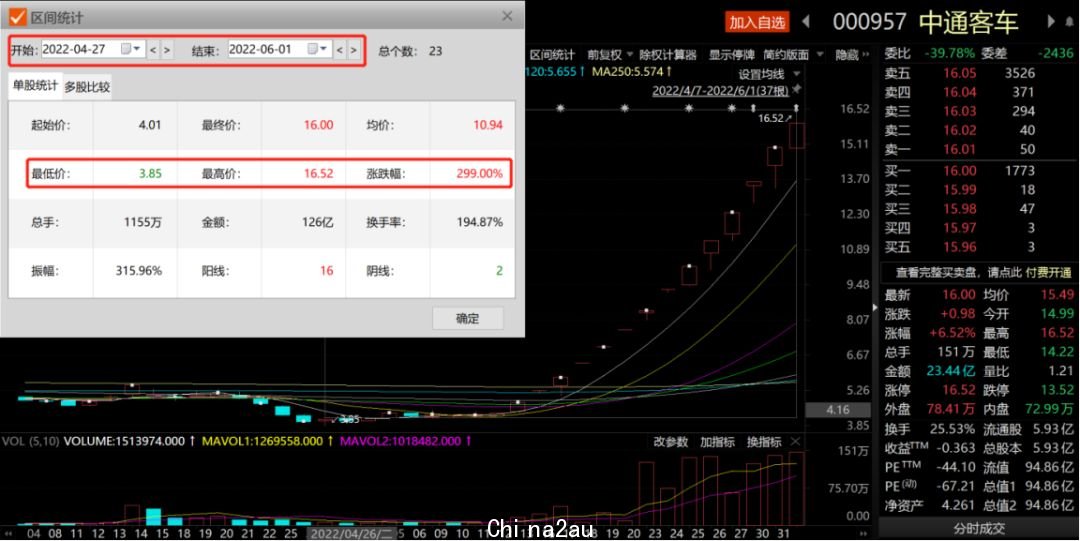
Task: Click 隐藏 to collapse the side panel
Action: point(852,54)
